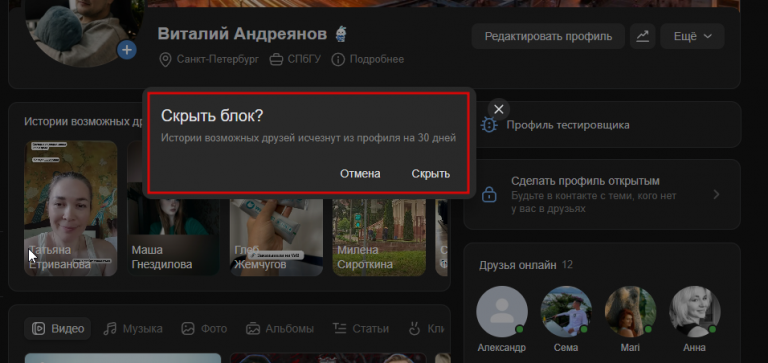Viewport: 768px width, 363px height.
Task: Open the Сделать профиль открытым option
Action: pyautogui.click(x=602, y=194)
